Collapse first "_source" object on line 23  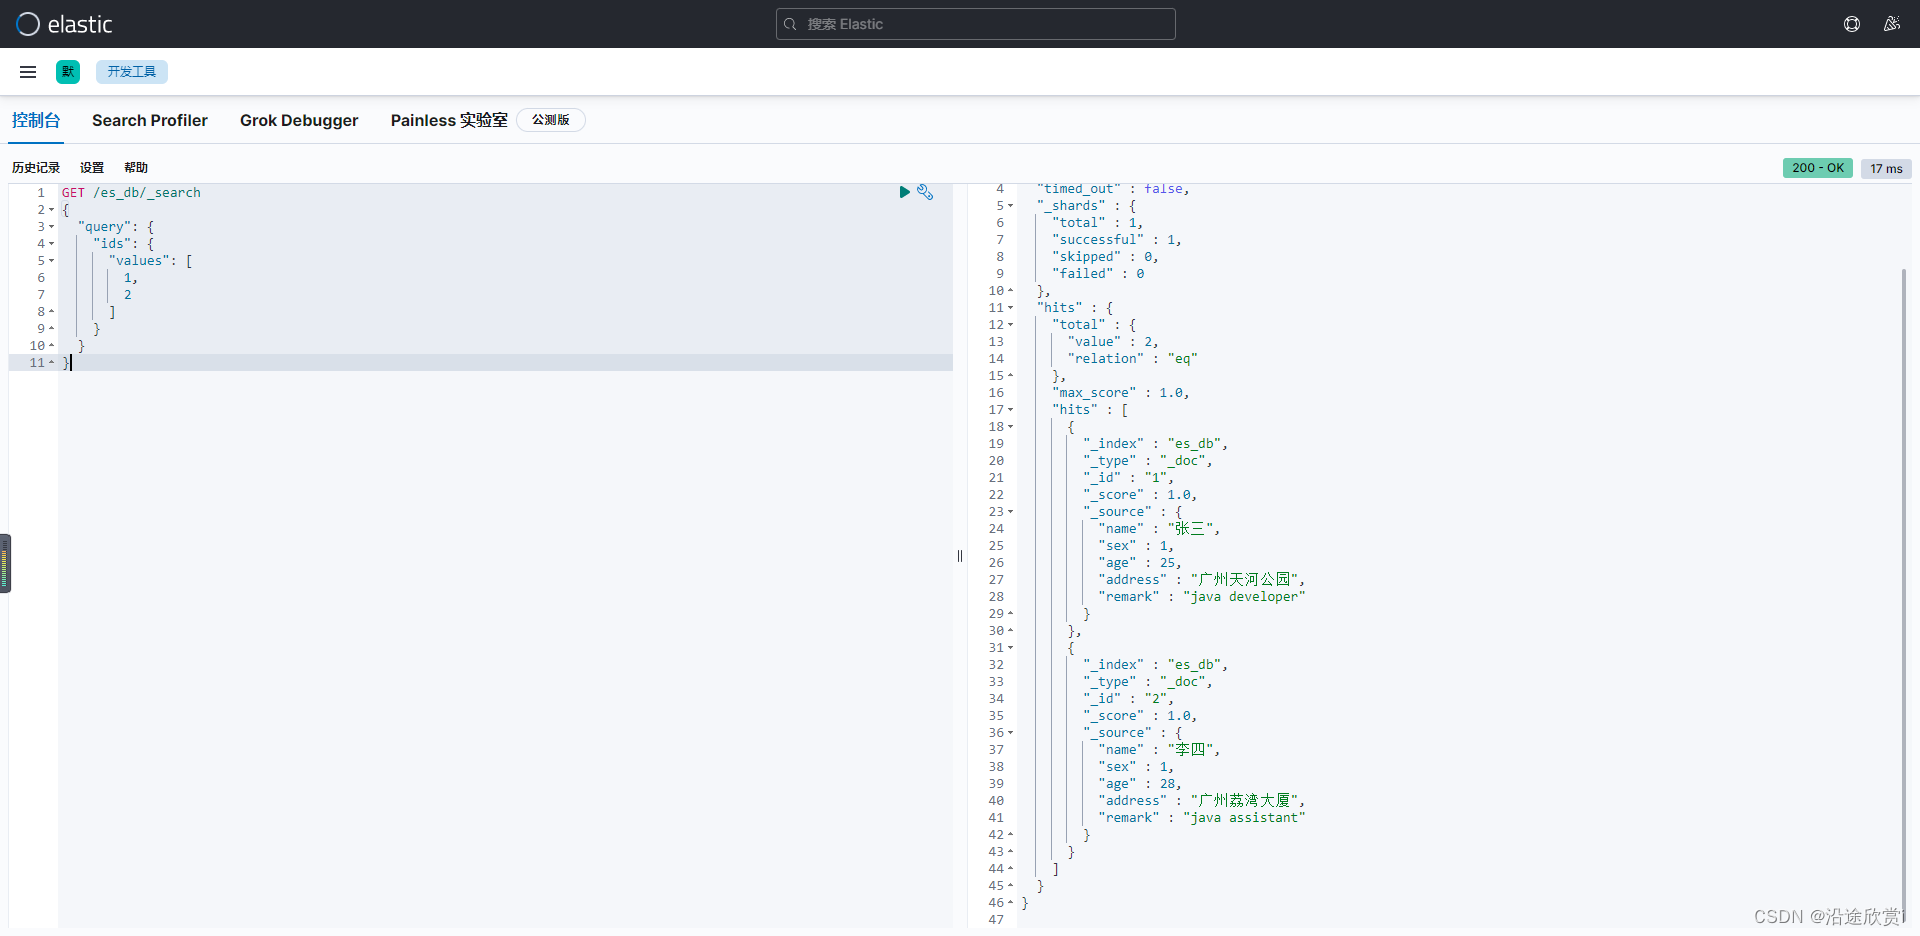coord(1010,512)
